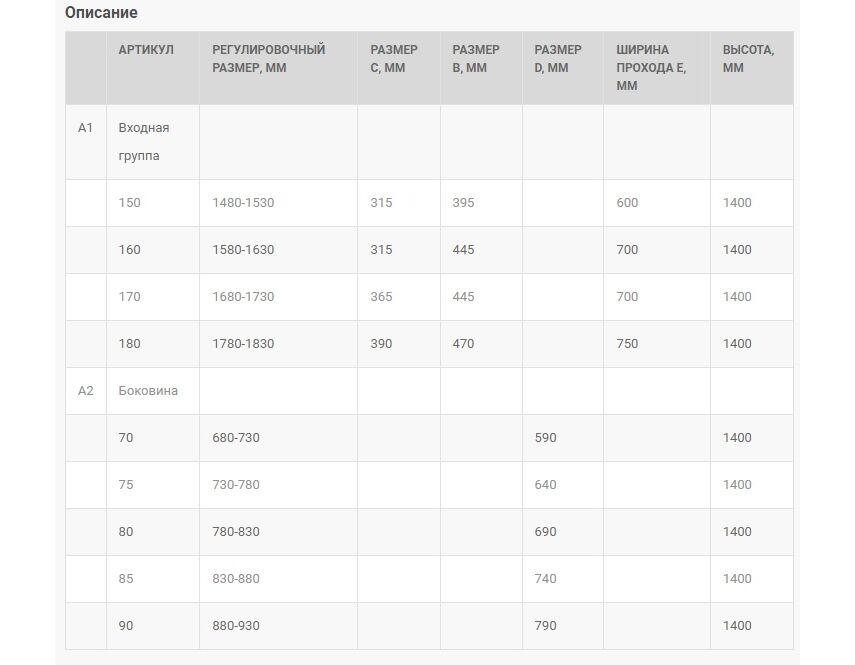Click the 590 size D value
Viewport: 855px width, 665px height.
click(545, 438)
